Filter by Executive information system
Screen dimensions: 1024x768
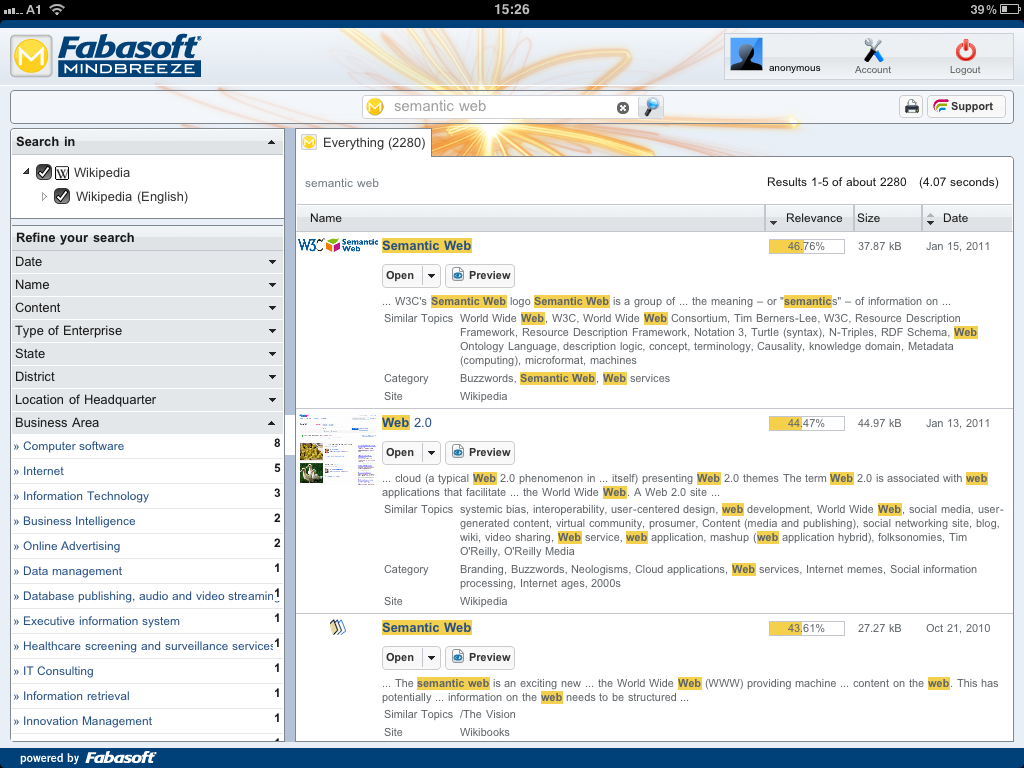[101, 621]
